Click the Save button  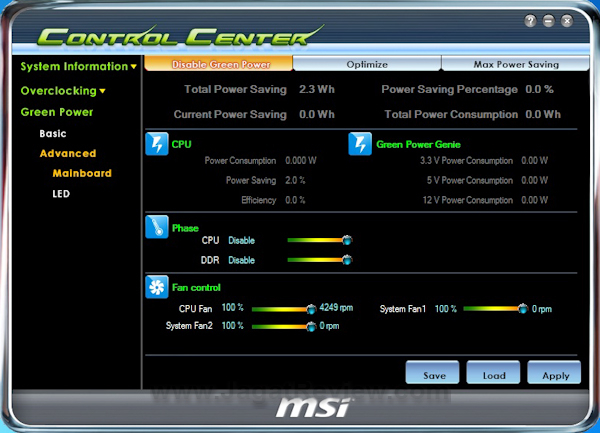click(x=432, y=372)
